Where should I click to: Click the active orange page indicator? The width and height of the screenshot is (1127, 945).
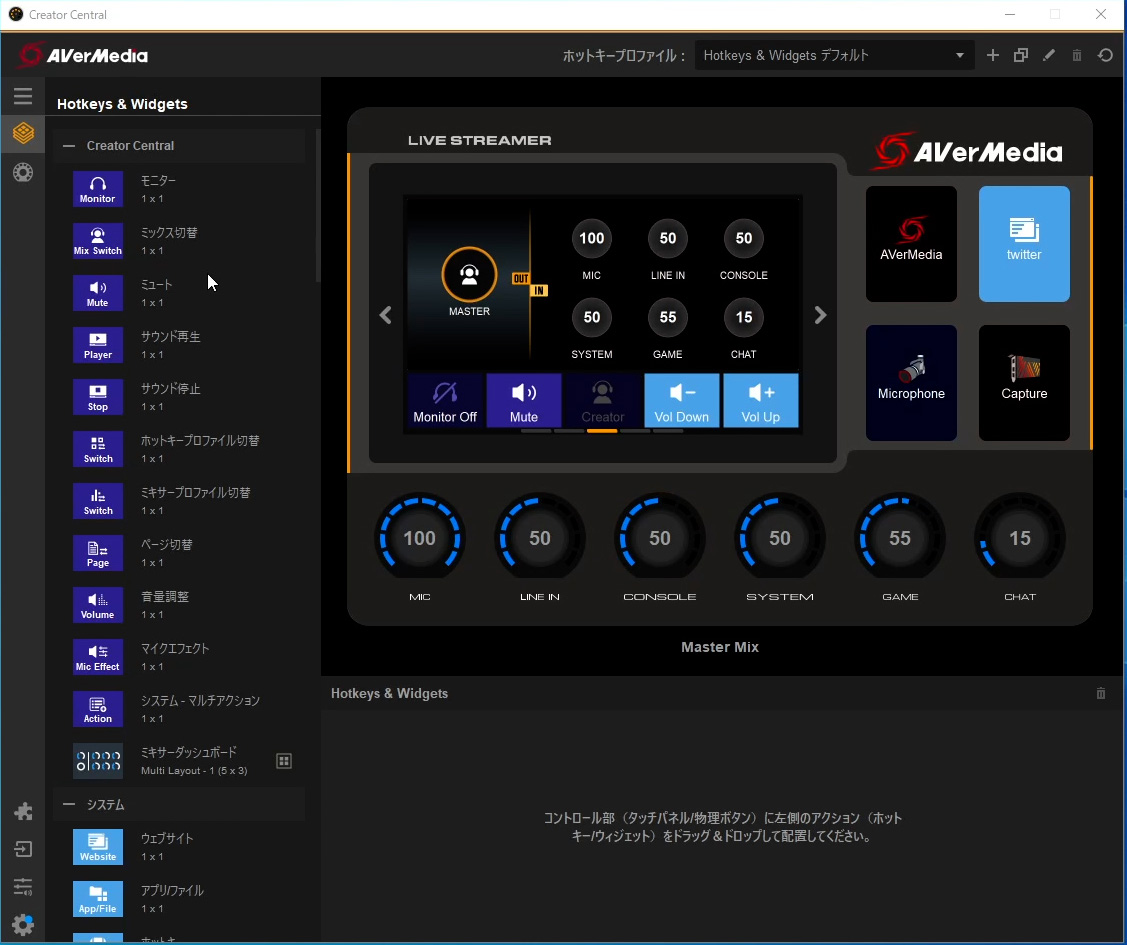(x=602, y=431)
